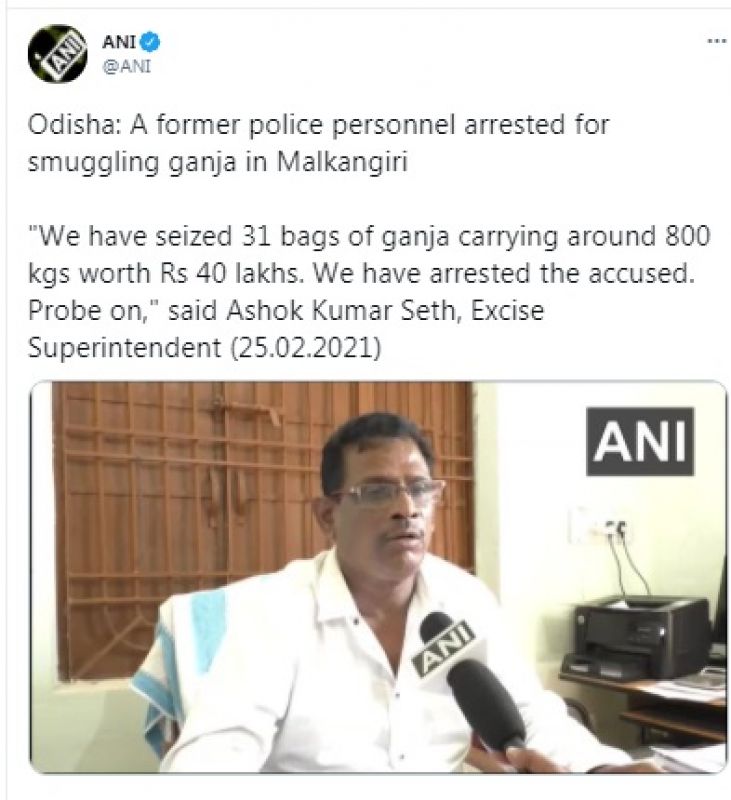Image resolution: width=731 pixels, height=800 pixels.
Task: Click the wall power socket in the video
Action: point(596,526)
